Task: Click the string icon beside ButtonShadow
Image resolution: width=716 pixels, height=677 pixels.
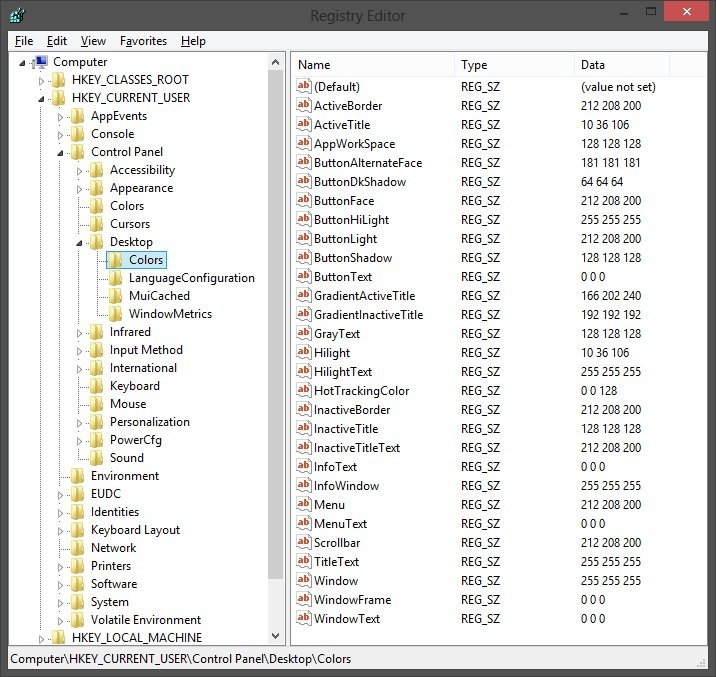Action: pyautogui.click(x=304, y=257)
